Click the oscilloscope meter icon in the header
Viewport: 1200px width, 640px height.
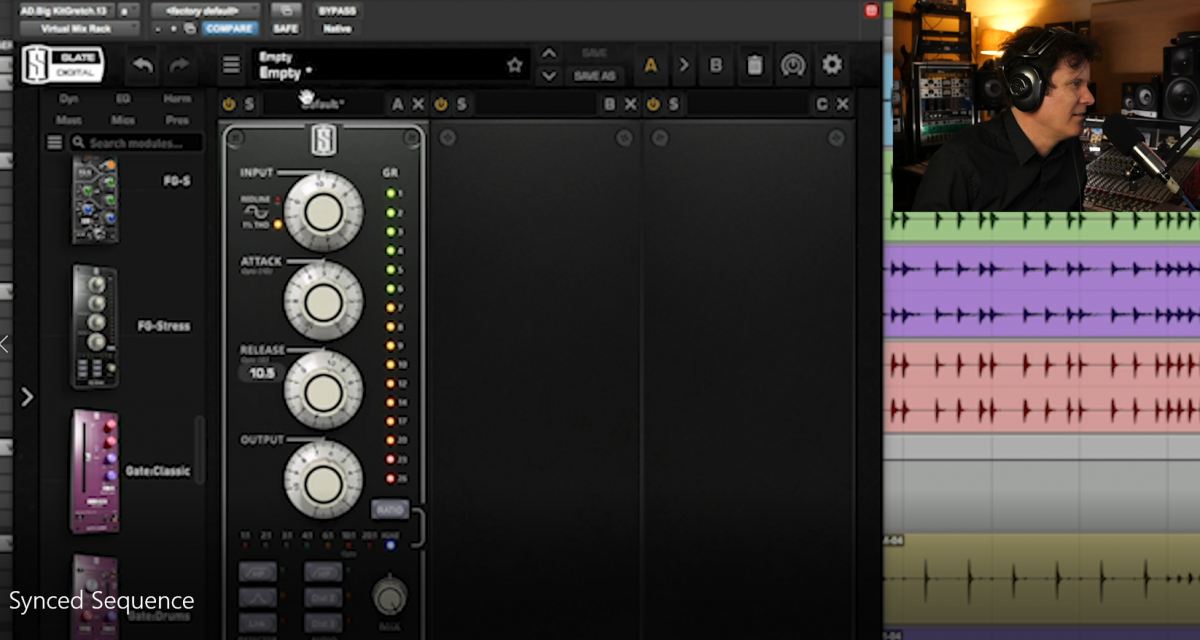pos(794,63)
